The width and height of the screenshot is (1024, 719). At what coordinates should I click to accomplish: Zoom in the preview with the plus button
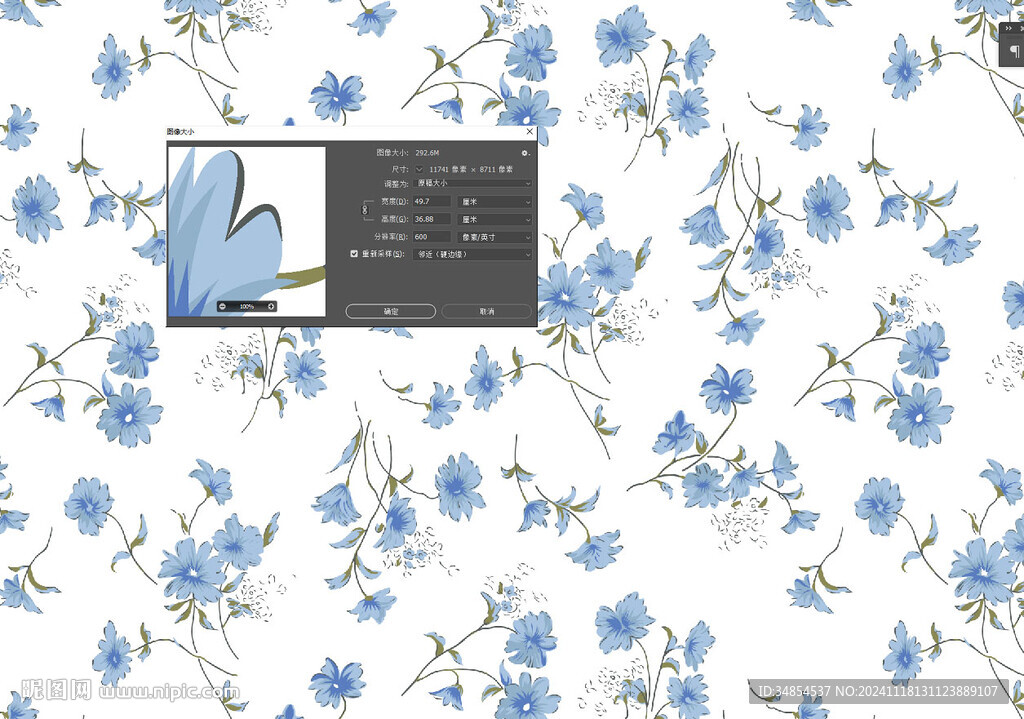click(271, 306)
